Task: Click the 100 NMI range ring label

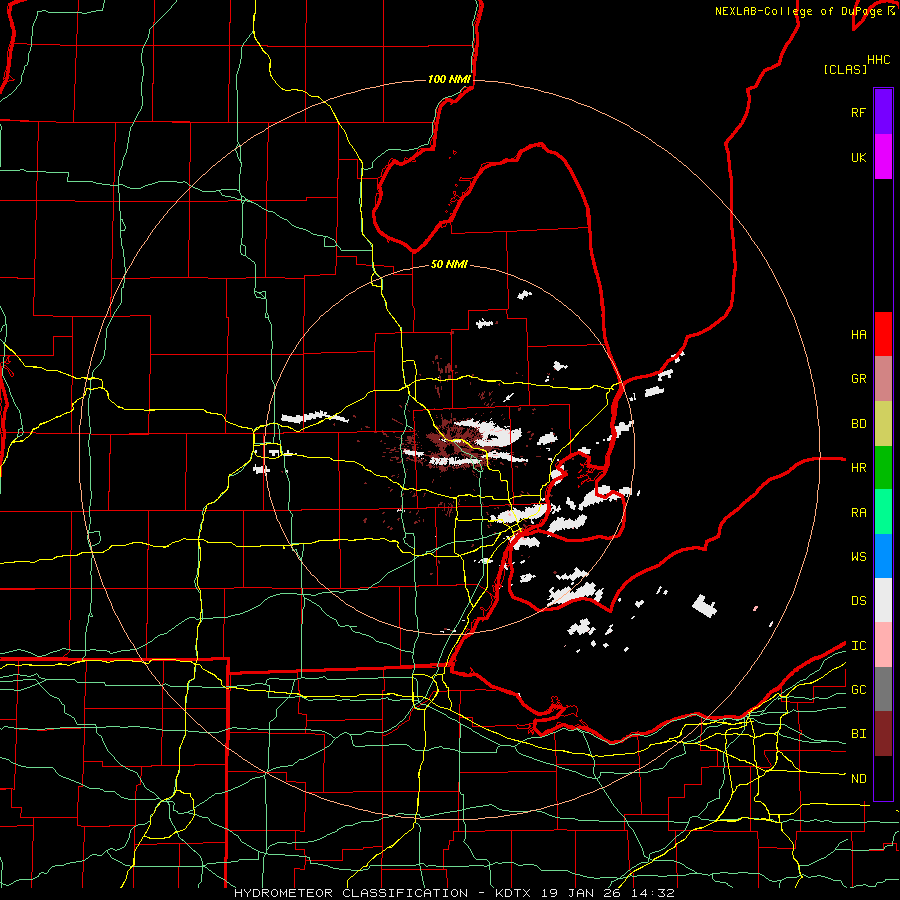Action: pos(449,79)
